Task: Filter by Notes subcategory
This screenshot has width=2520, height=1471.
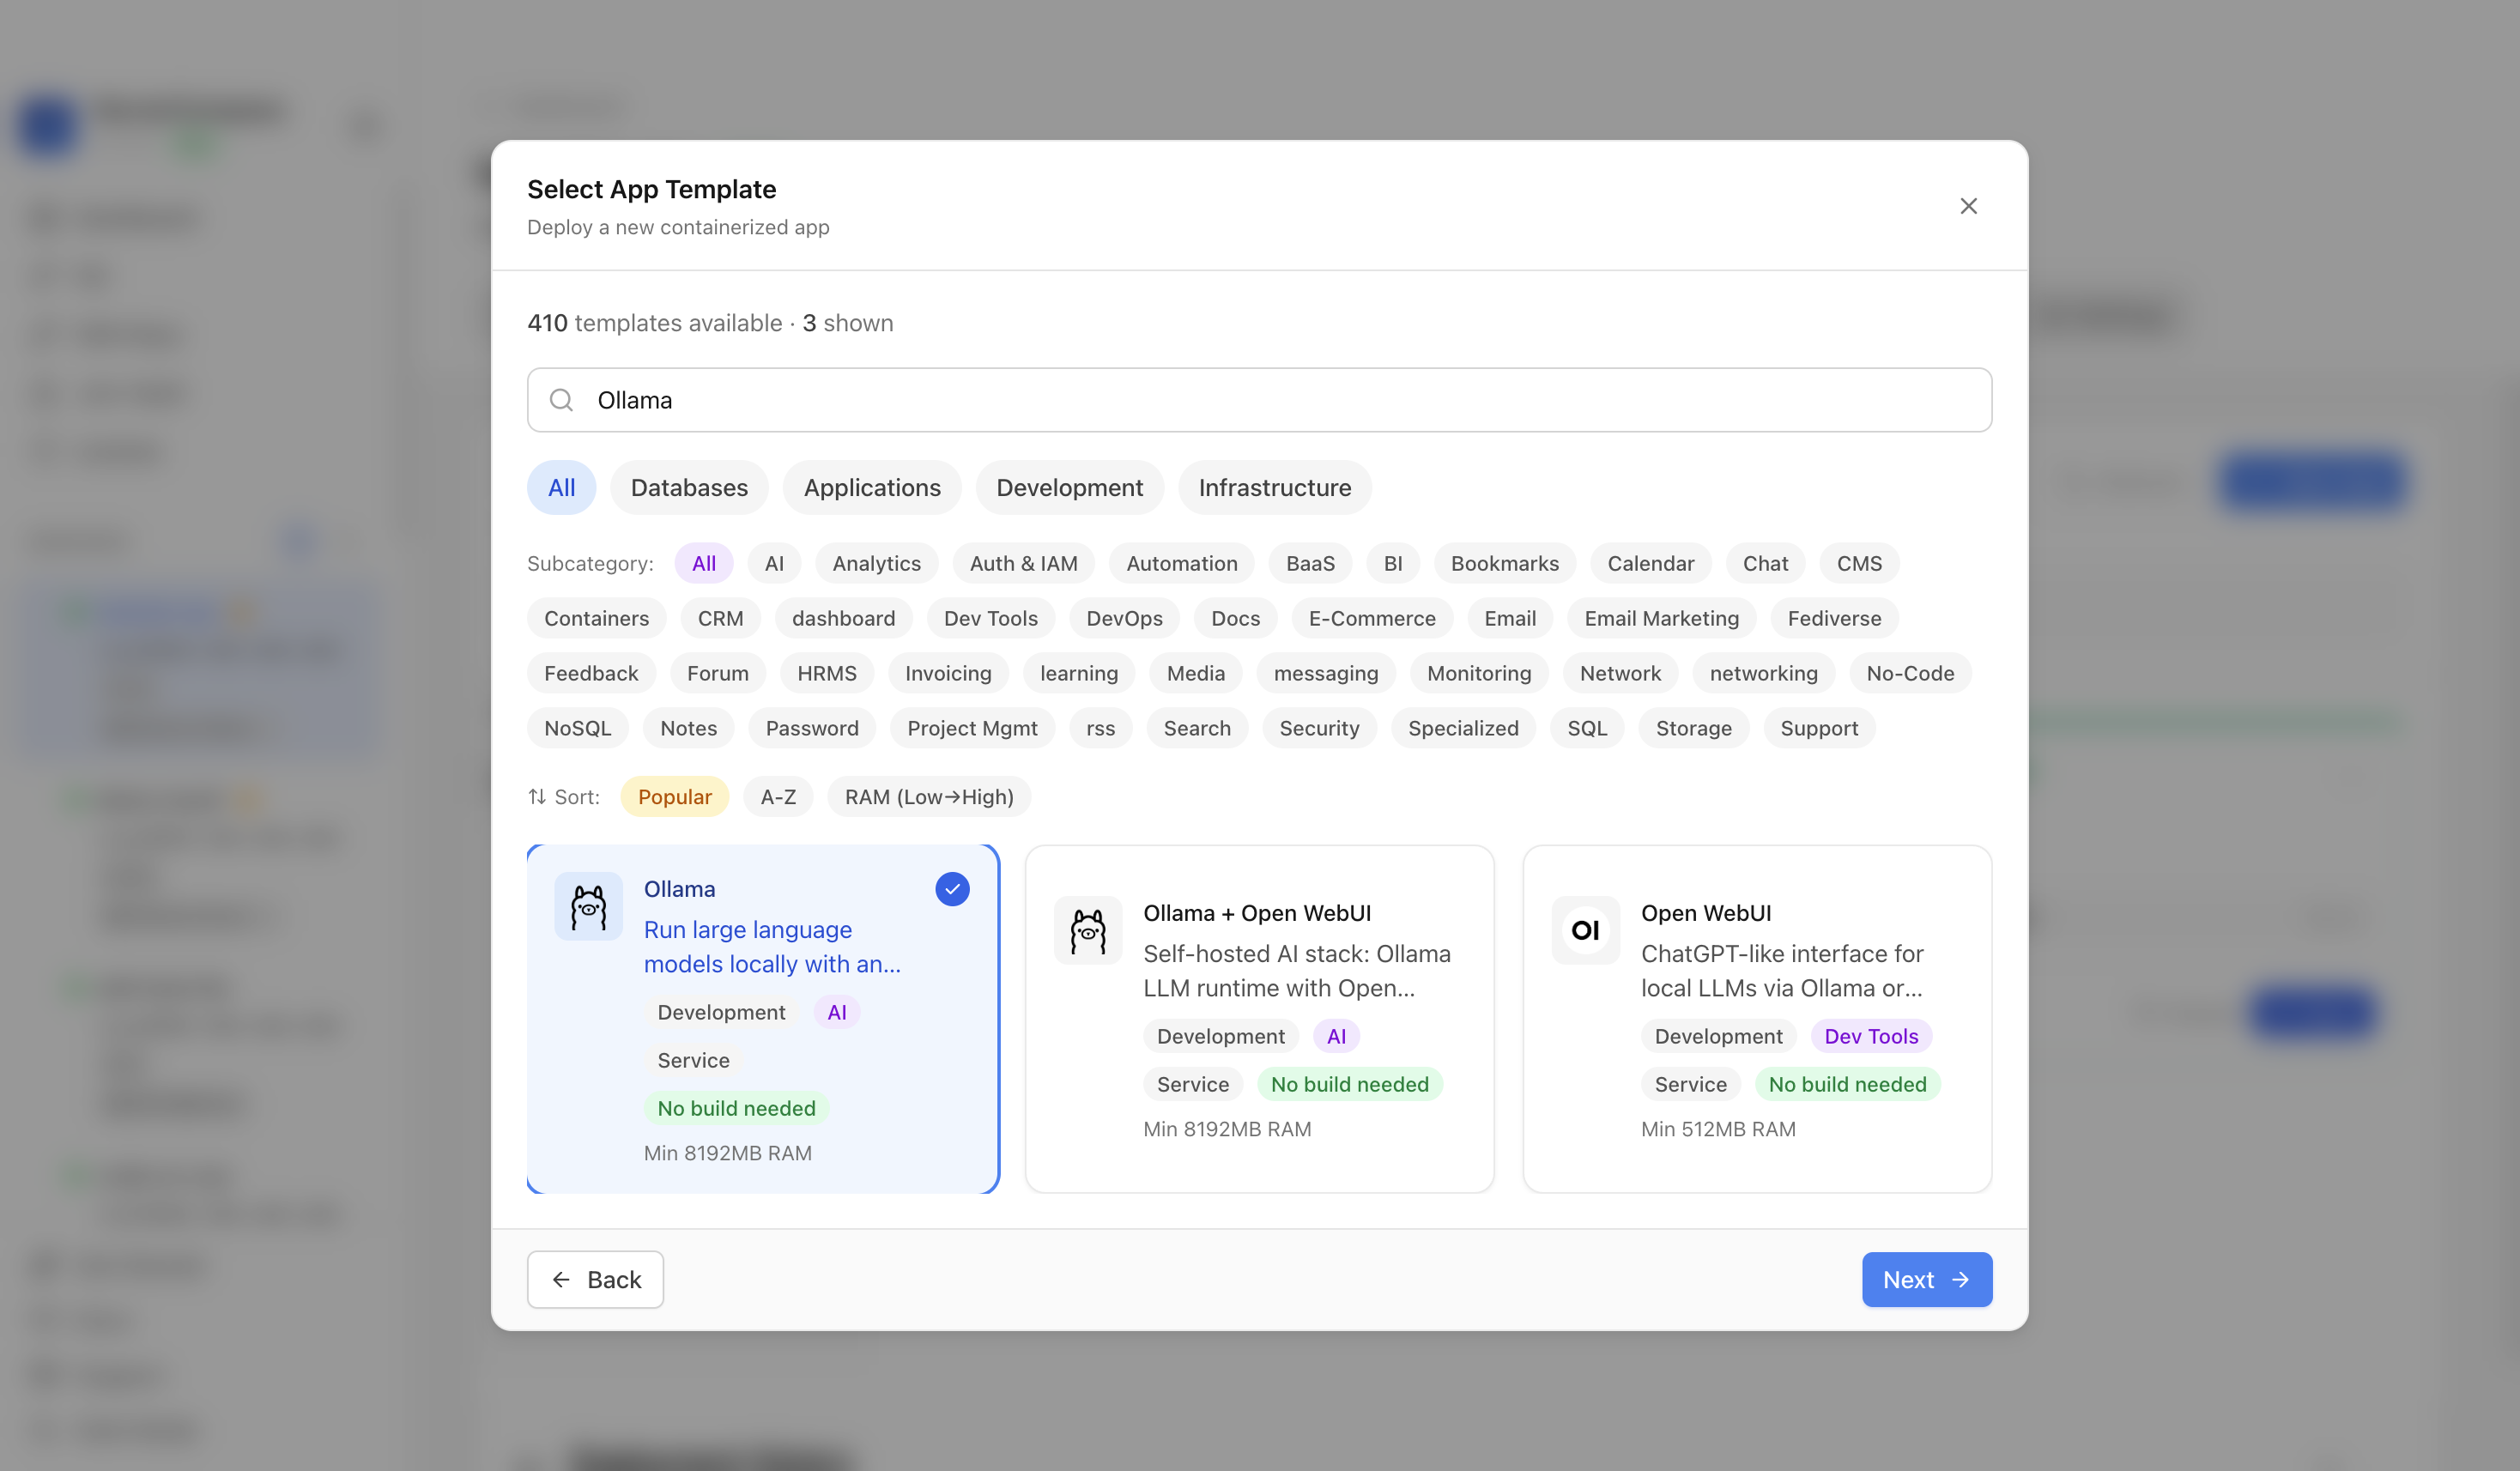Action: point(688,729)
